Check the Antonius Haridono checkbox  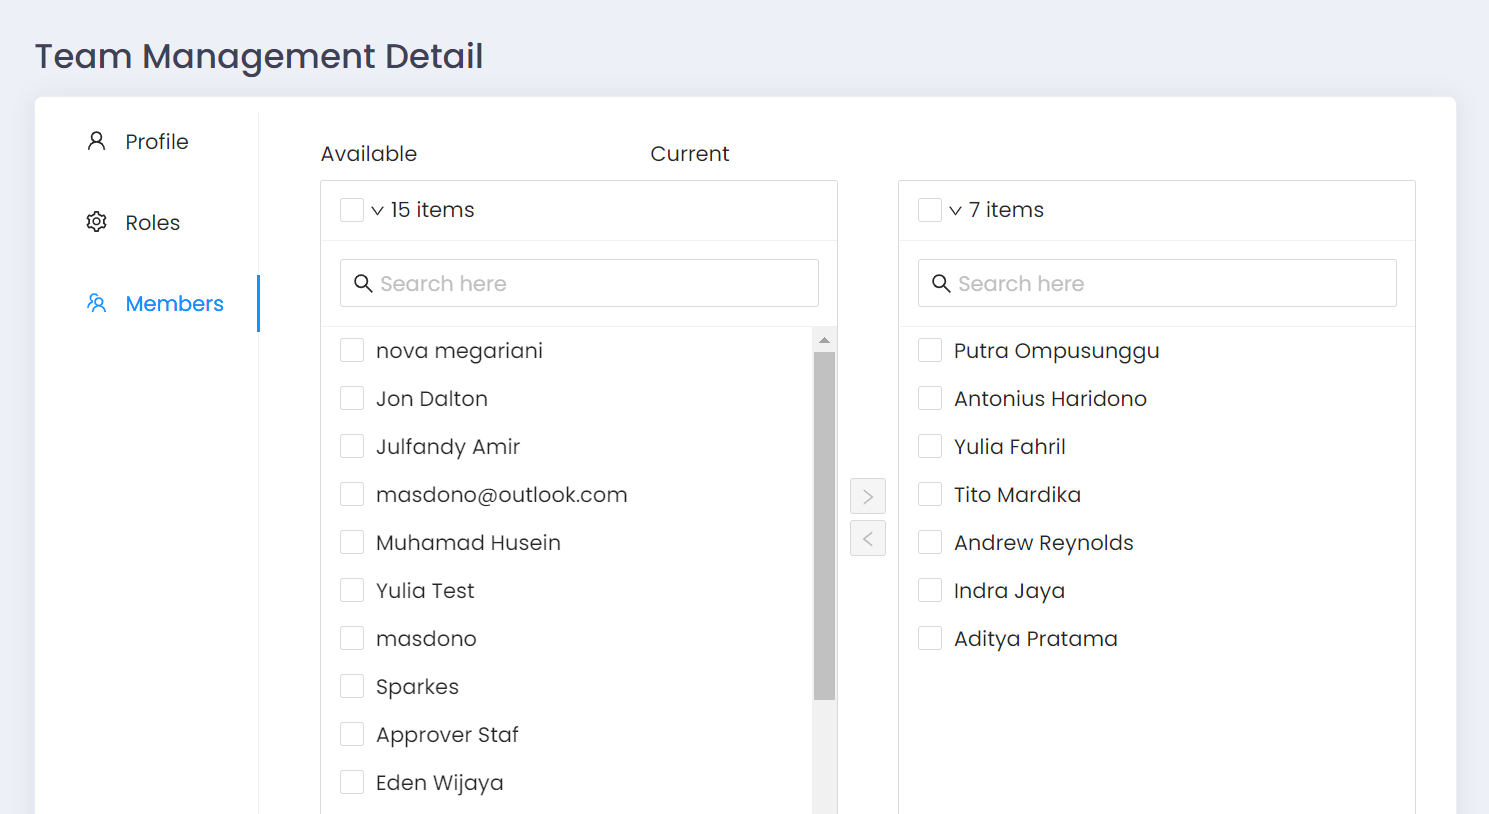930,398
